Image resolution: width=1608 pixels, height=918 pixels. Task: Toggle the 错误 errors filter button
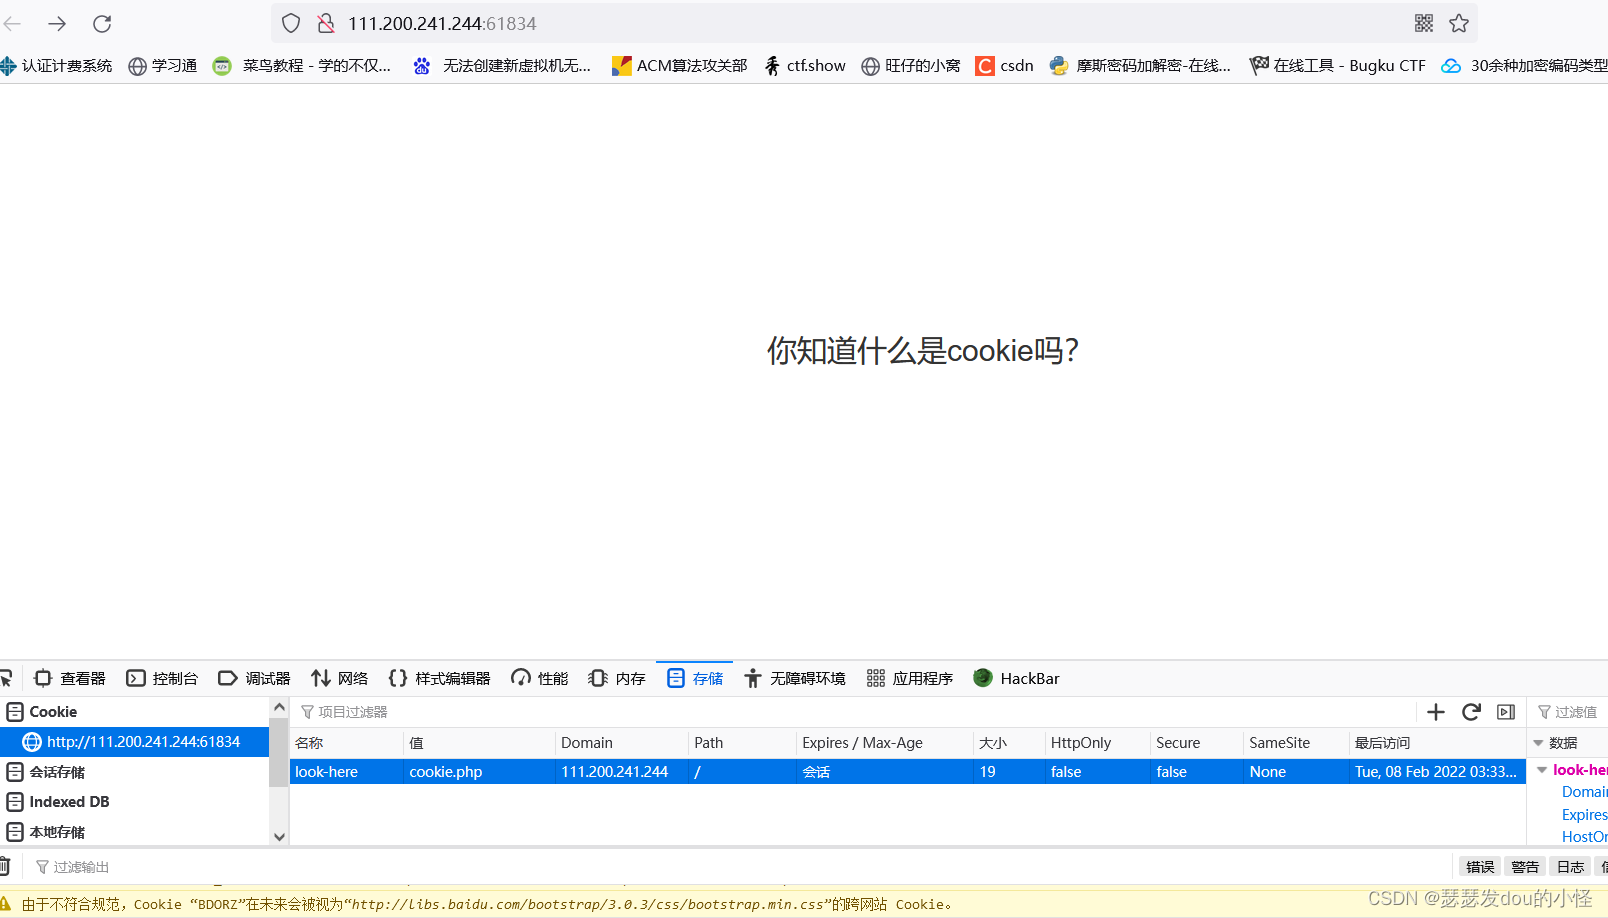(1479, 867)
